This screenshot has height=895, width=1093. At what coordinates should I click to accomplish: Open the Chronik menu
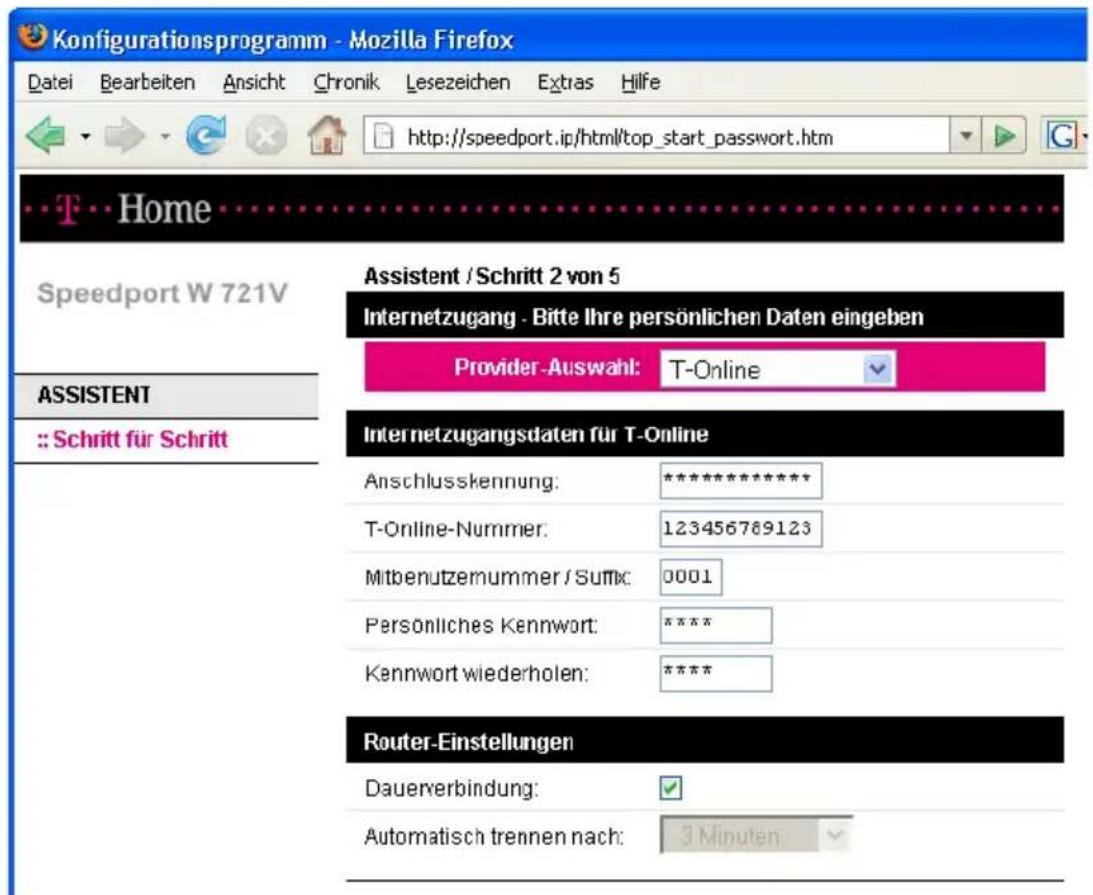coord(346,82)
